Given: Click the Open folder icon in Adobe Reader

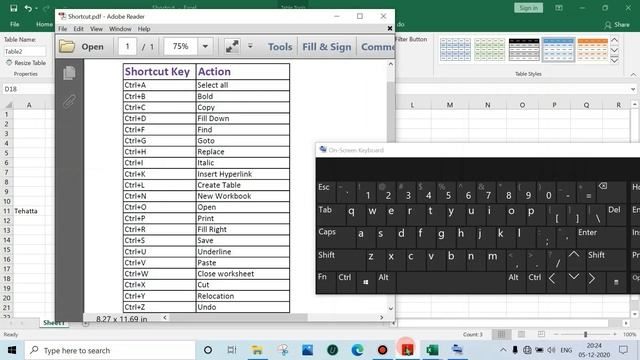Looking at the screenshot, I should (67, 47).
